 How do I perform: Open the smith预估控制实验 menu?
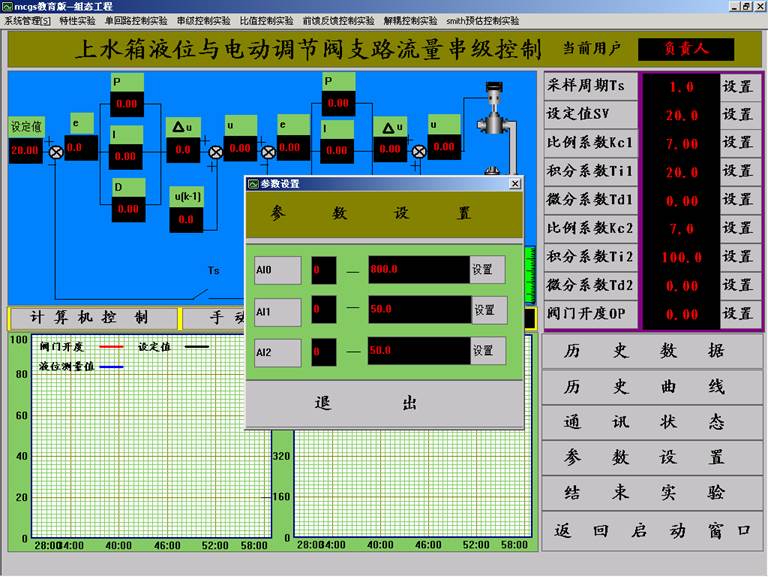pyautogui.click(x=483, y=20)
